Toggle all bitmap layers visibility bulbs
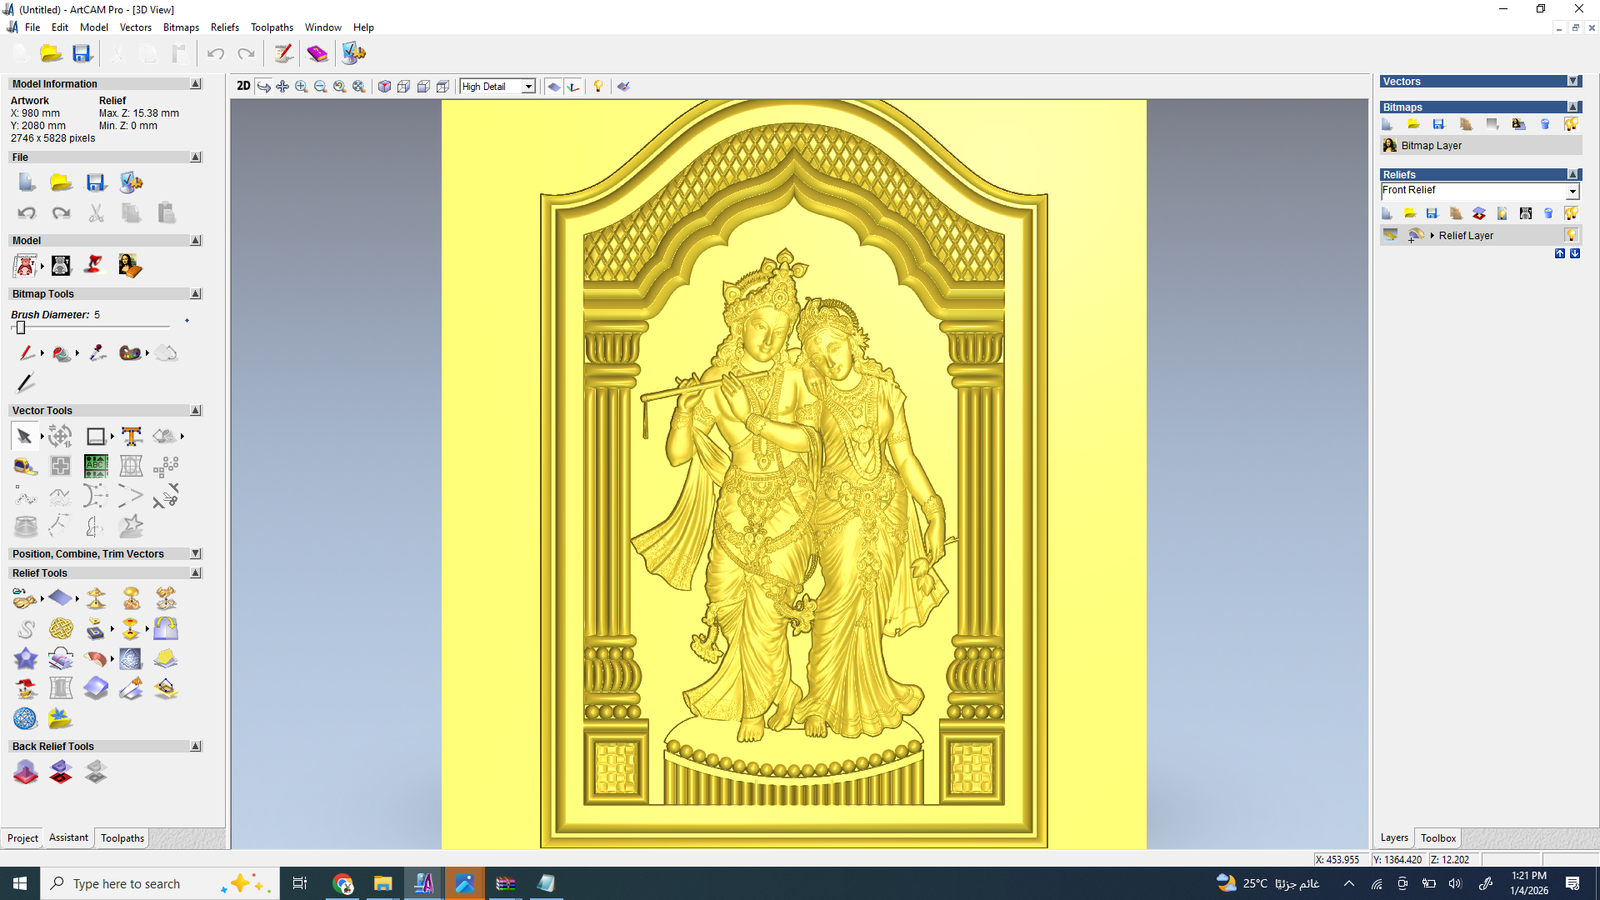This screenshot has height=900, width=1600. pyautogui.click(x=1571, y=124)
